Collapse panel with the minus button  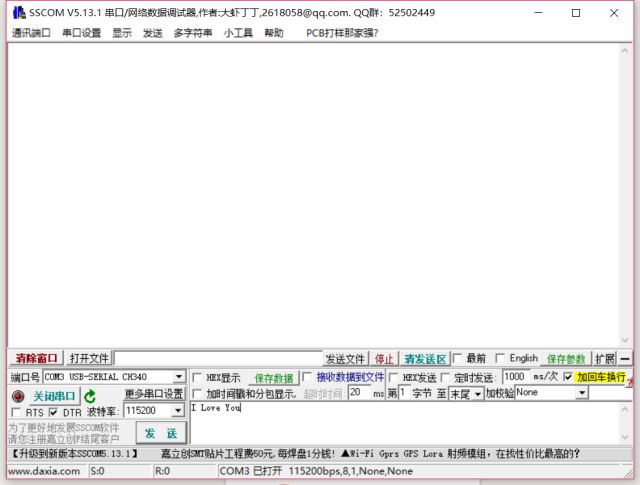[626, 358]
